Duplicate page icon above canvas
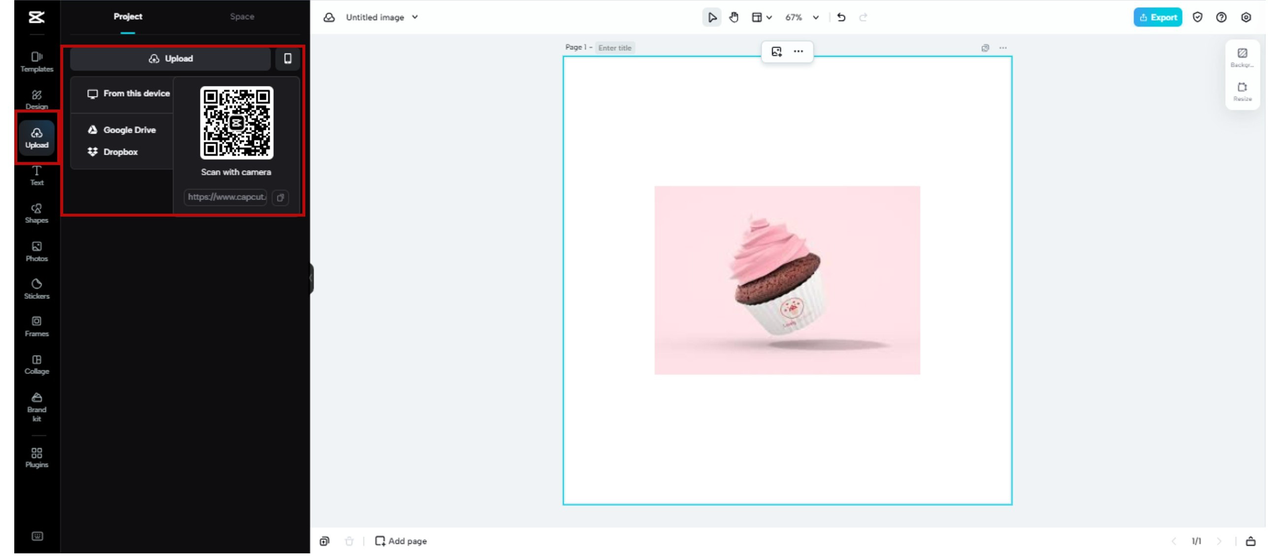This screenshot has height=558, width=1280. [x=985, y=48]
